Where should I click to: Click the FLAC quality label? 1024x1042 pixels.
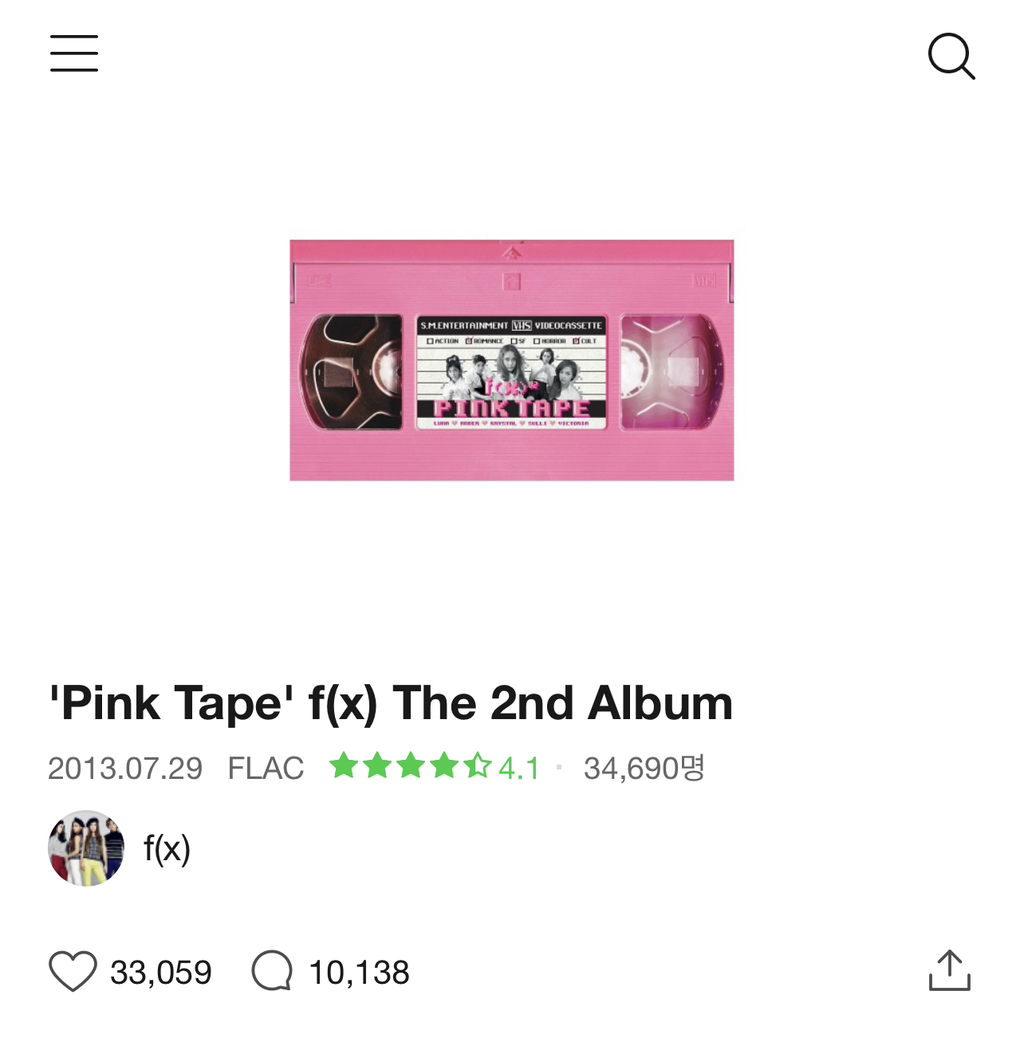[266, 768]
